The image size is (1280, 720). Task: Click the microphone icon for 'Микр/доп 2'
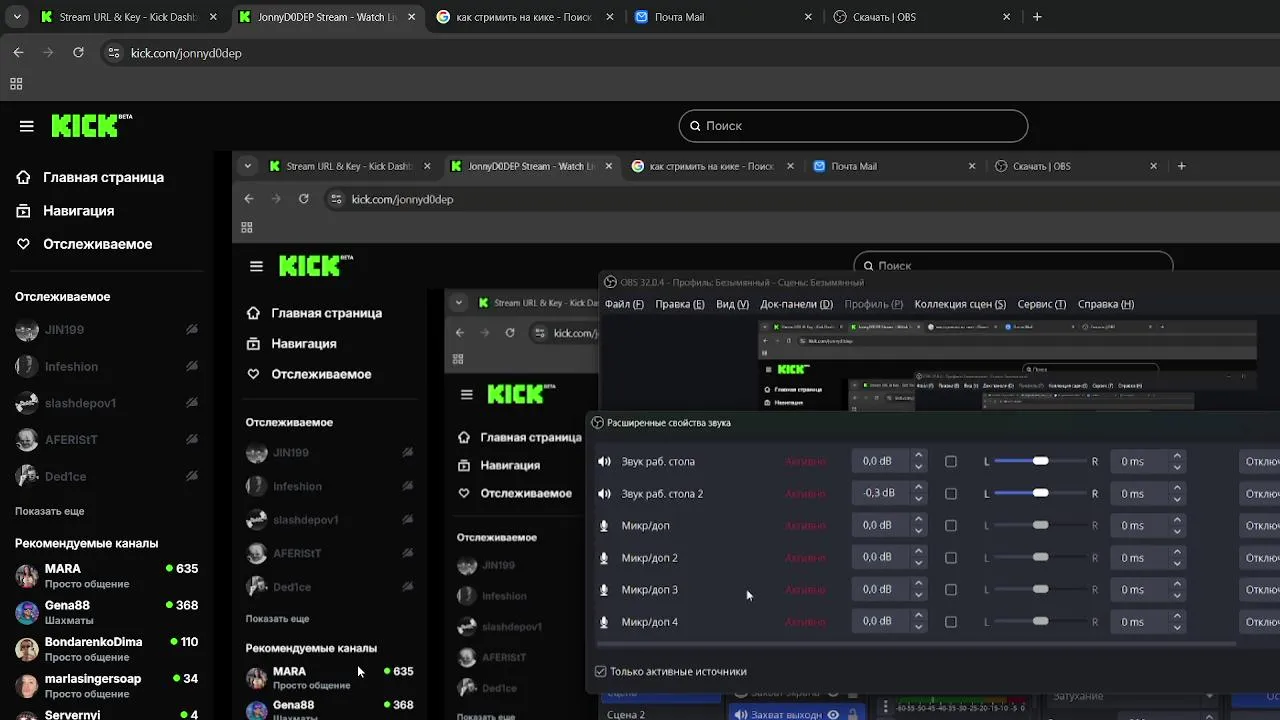604,558
